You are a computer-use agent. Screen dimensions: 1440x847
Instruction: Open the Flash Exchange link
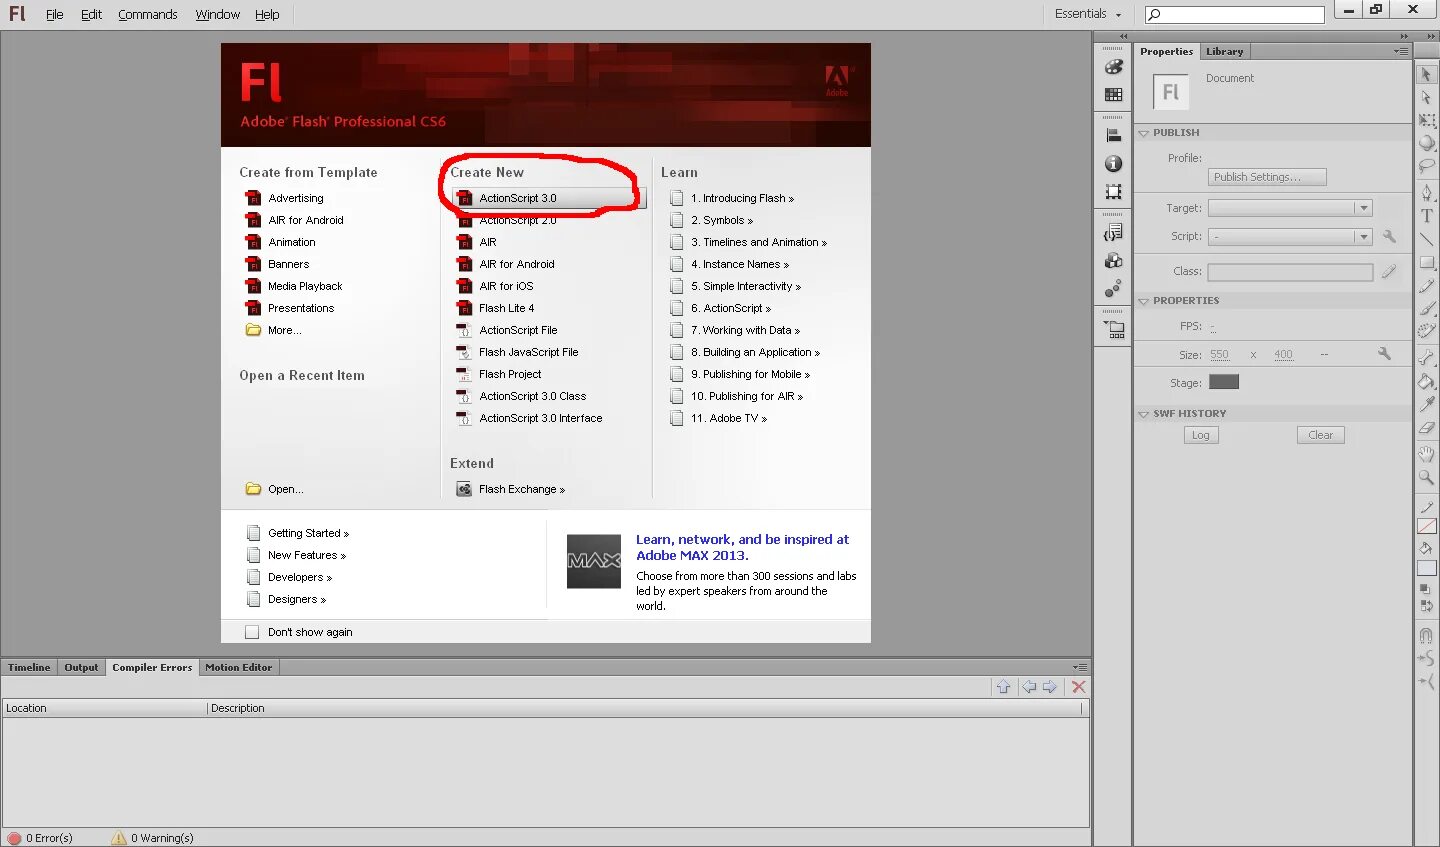(x=521, y=489)
